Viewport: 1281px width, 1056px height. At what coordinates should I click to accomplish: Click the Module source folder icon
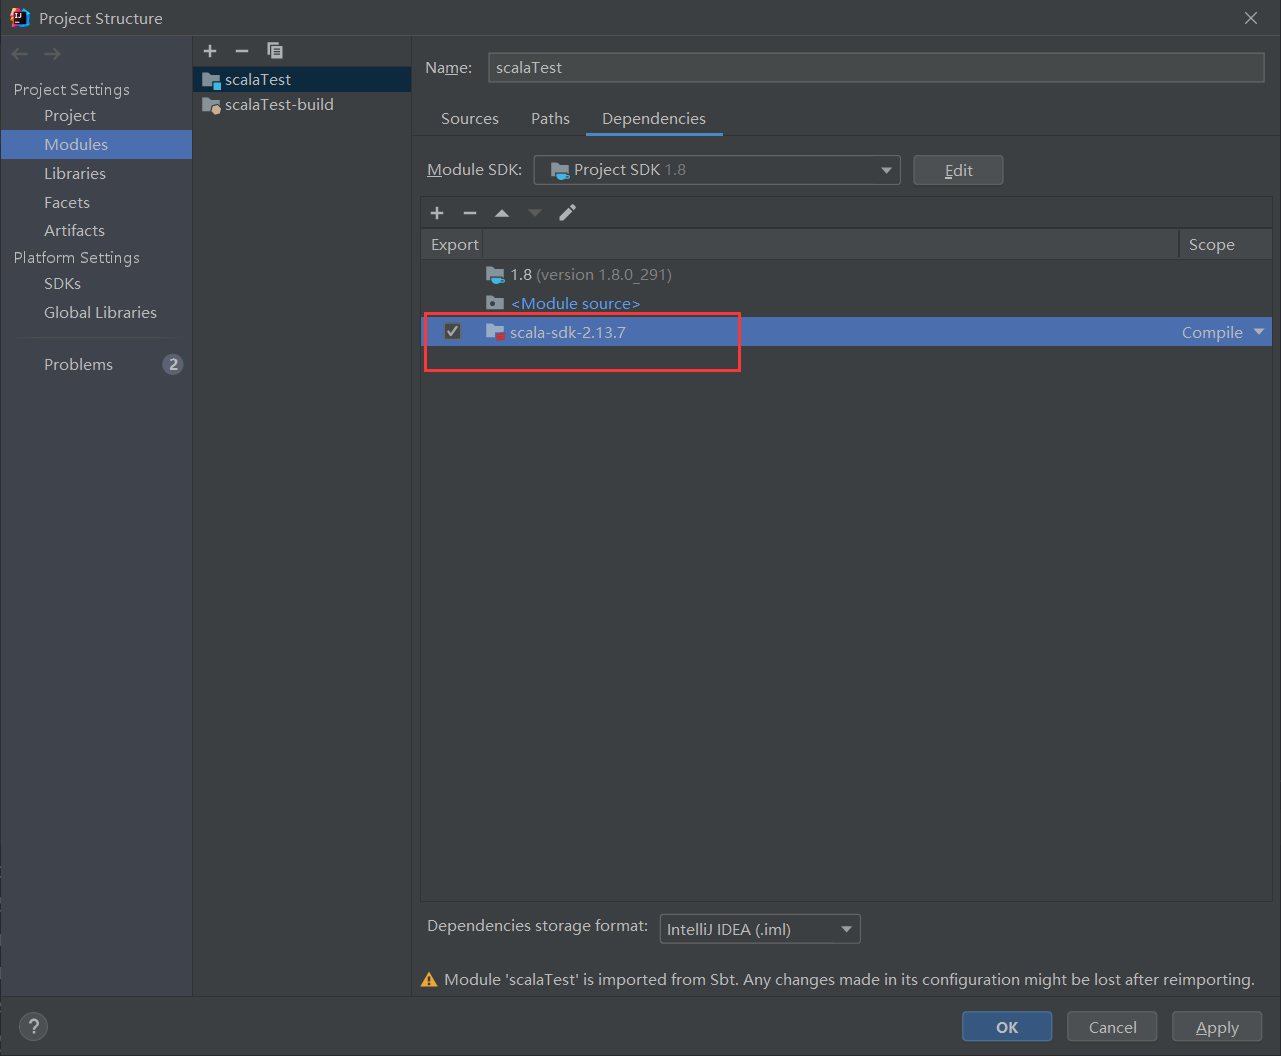[x=495, y=303]
